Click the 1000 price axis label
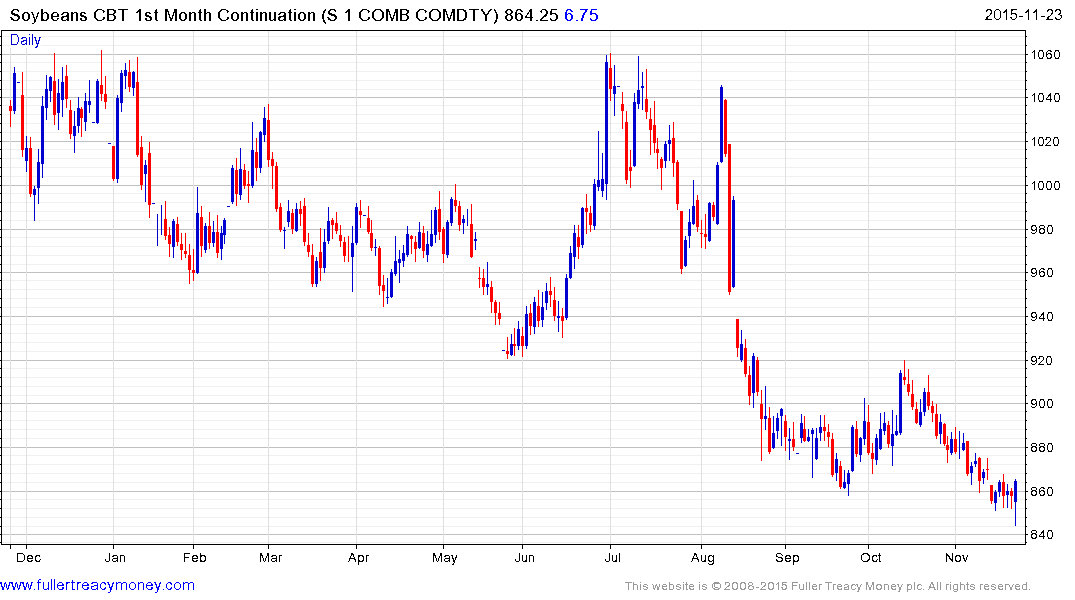Viewport: 1075px width, 600px height. point(1046,186)
